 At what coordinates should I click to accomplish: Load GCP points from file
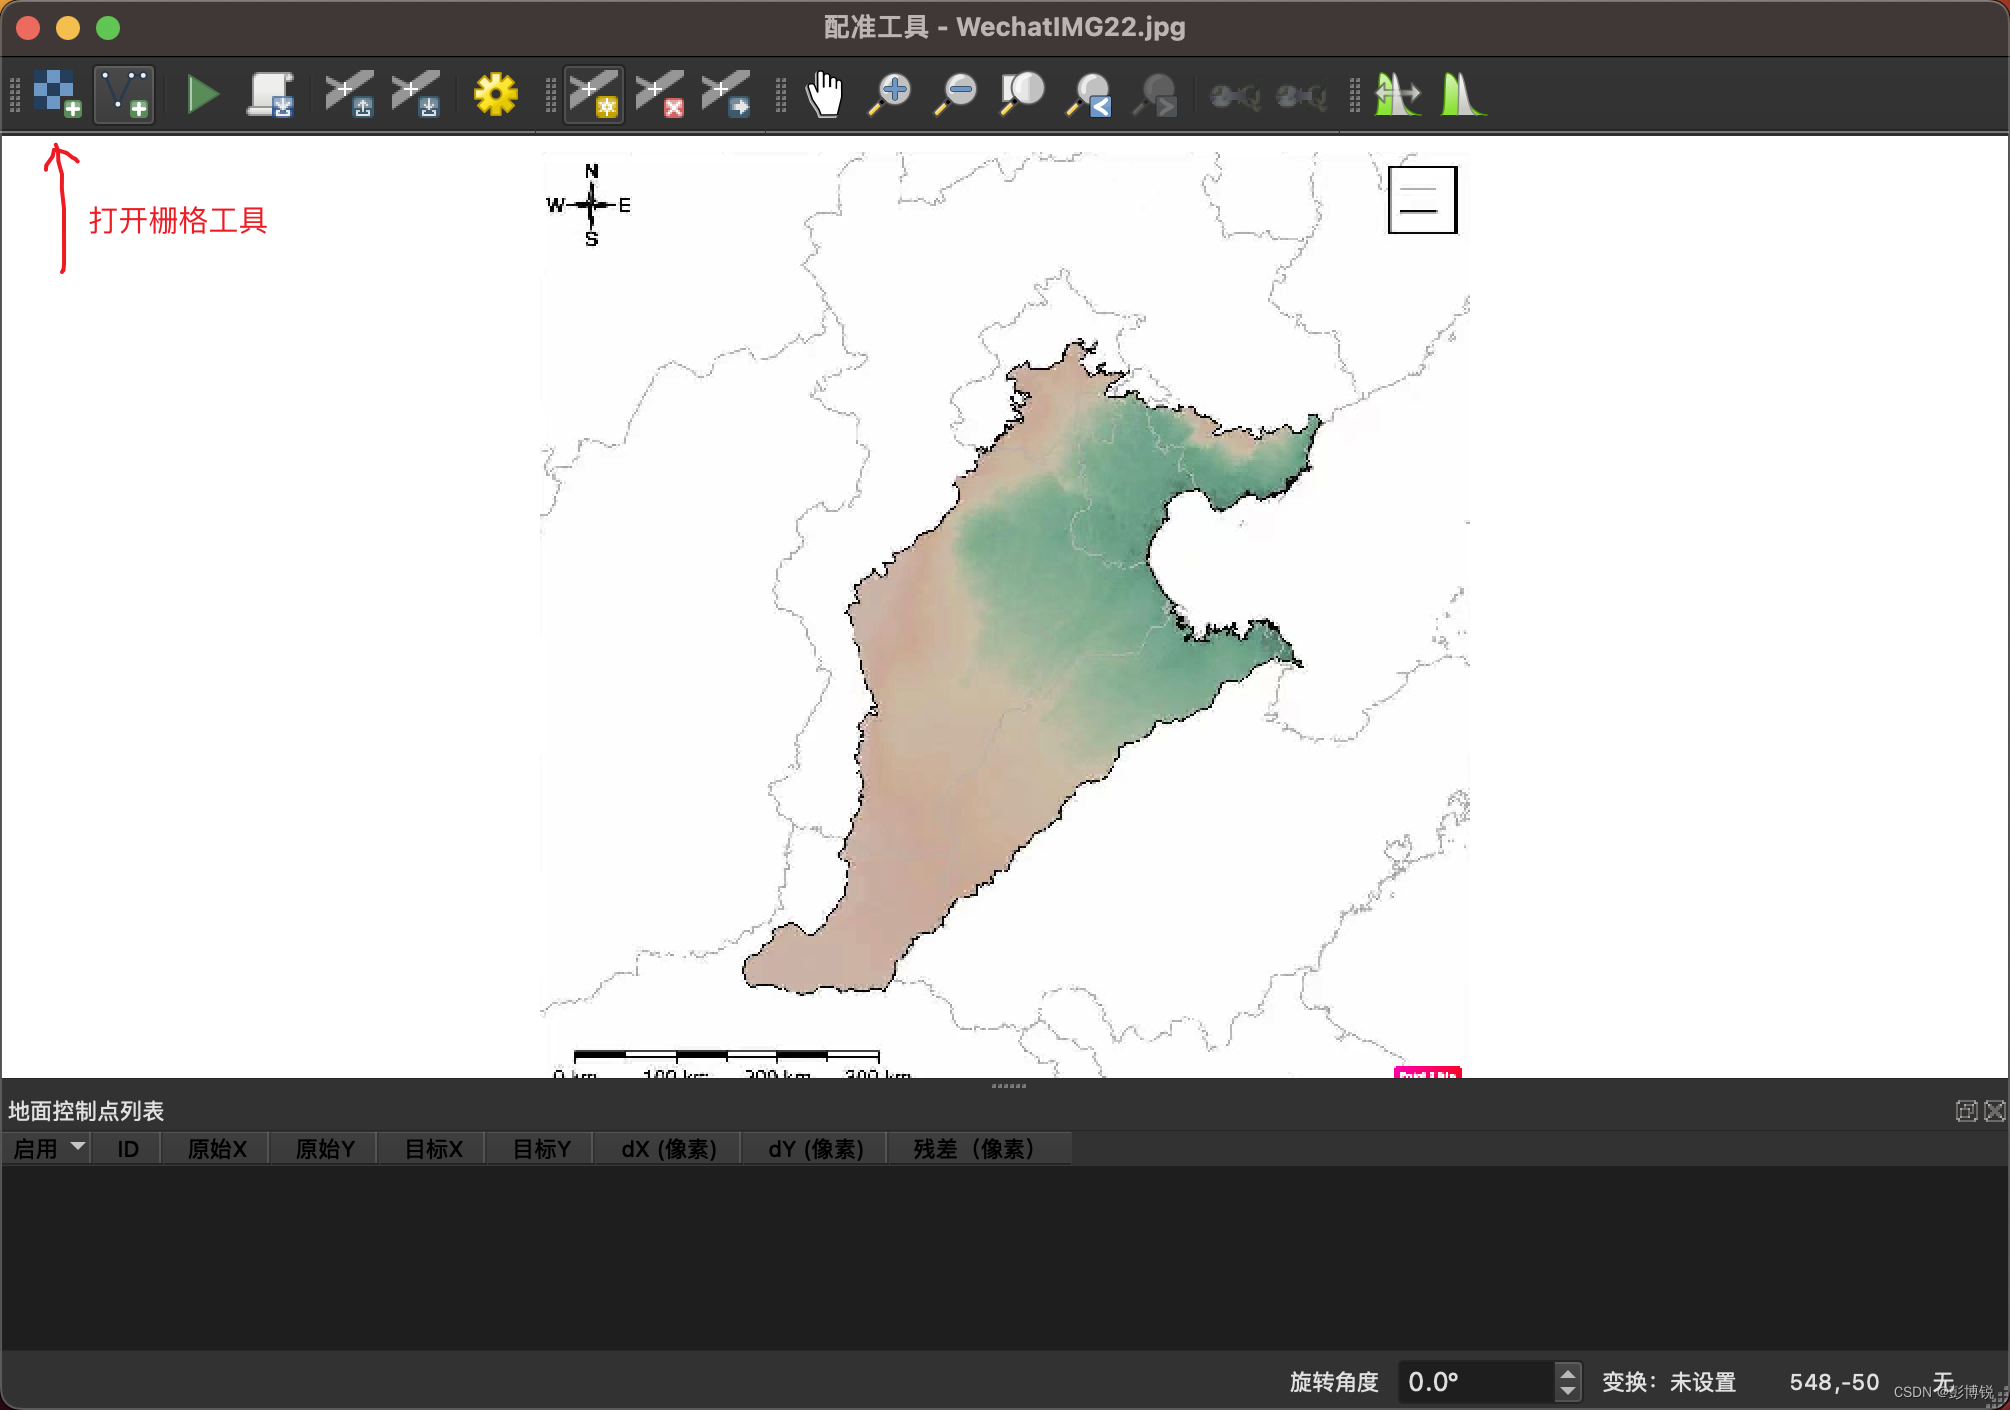(349, 94)
